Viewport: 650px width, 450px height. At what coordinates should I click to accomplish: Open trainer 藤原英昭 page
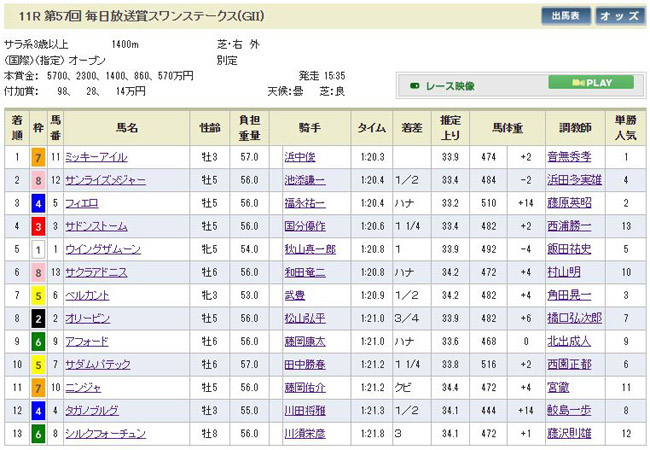click(x=569, y=203)
